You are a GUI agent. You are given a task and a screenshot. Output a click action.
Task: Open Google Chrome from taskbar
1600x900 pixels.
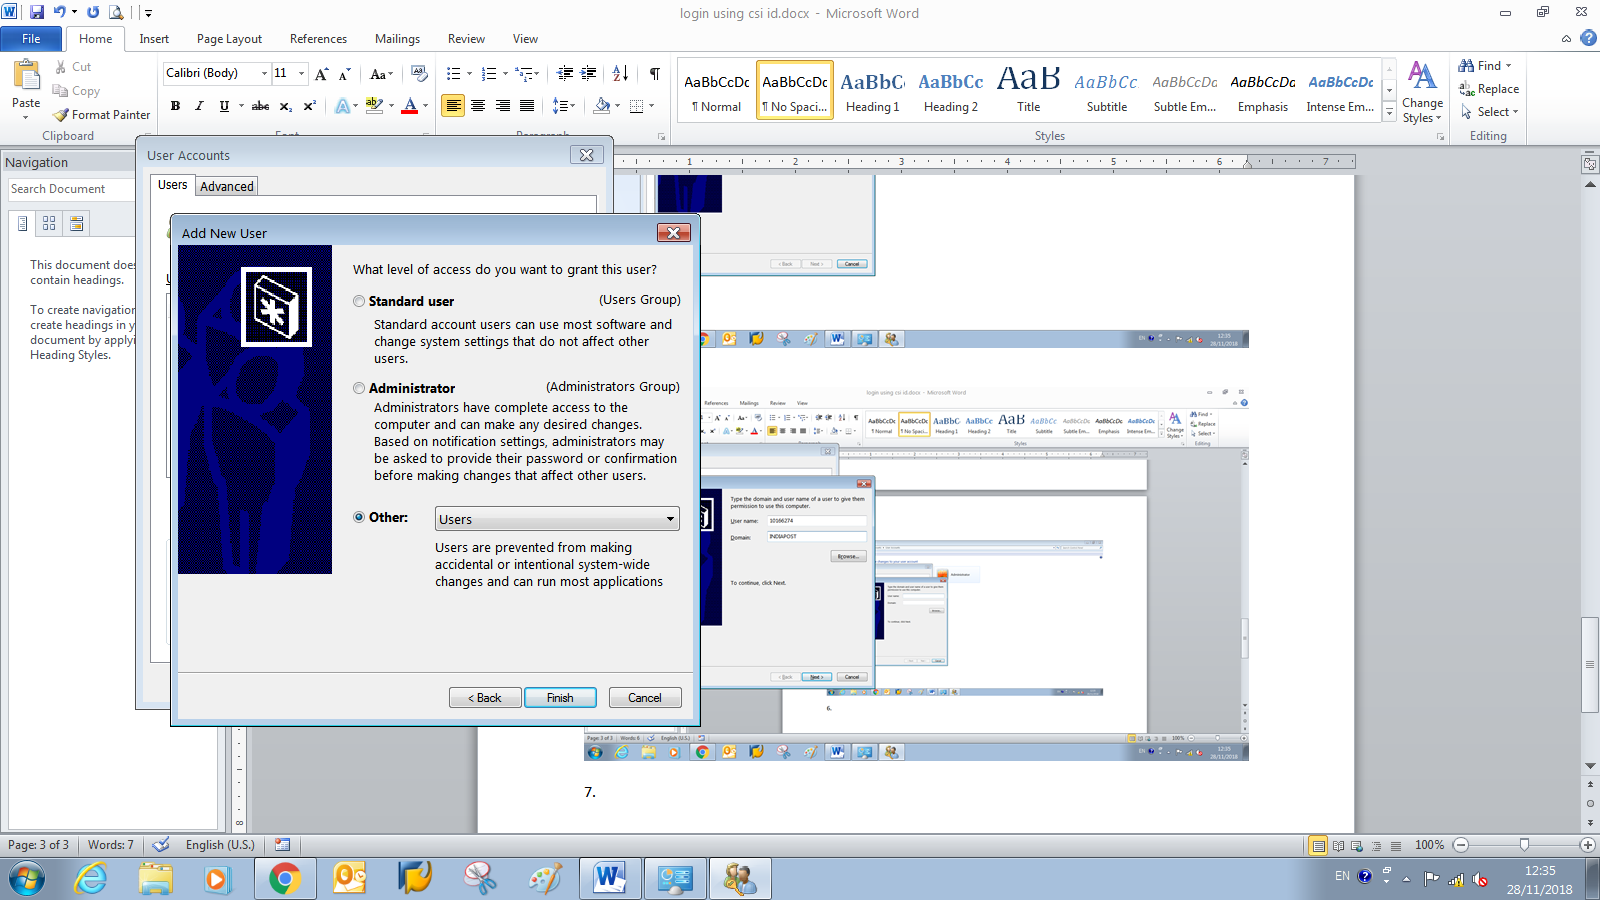point(285,879)
